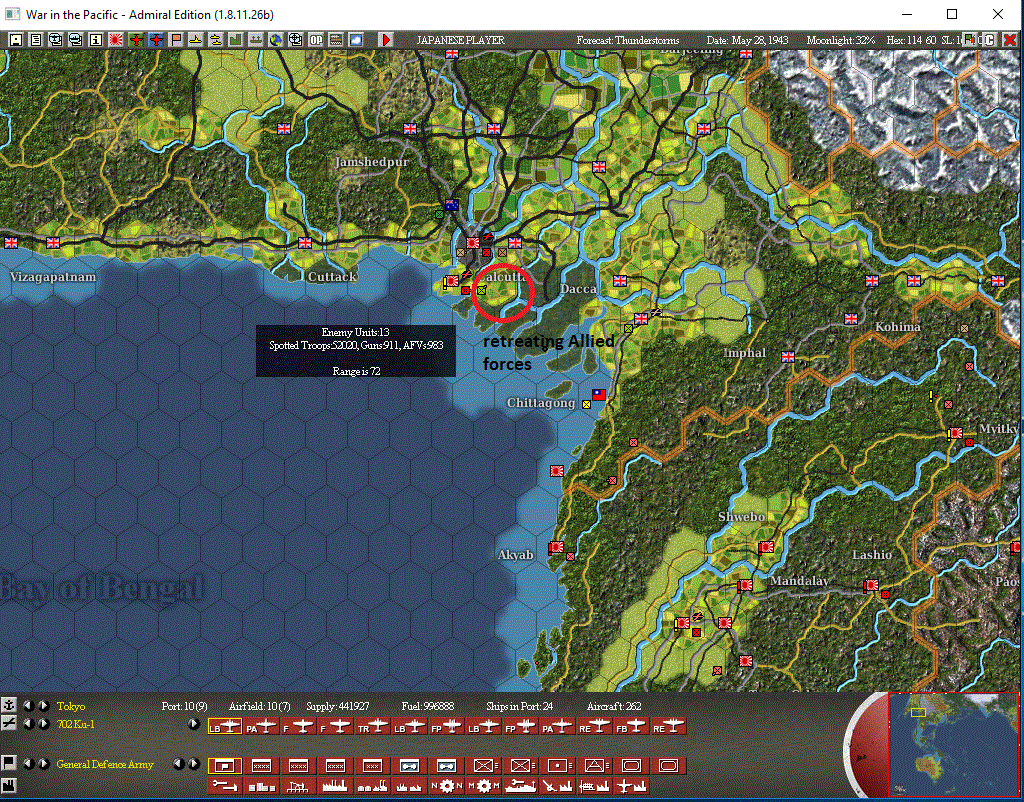Open the N naval shipyard gear icon
Viewport: 1024px width, 802px height.
[445, 786]
